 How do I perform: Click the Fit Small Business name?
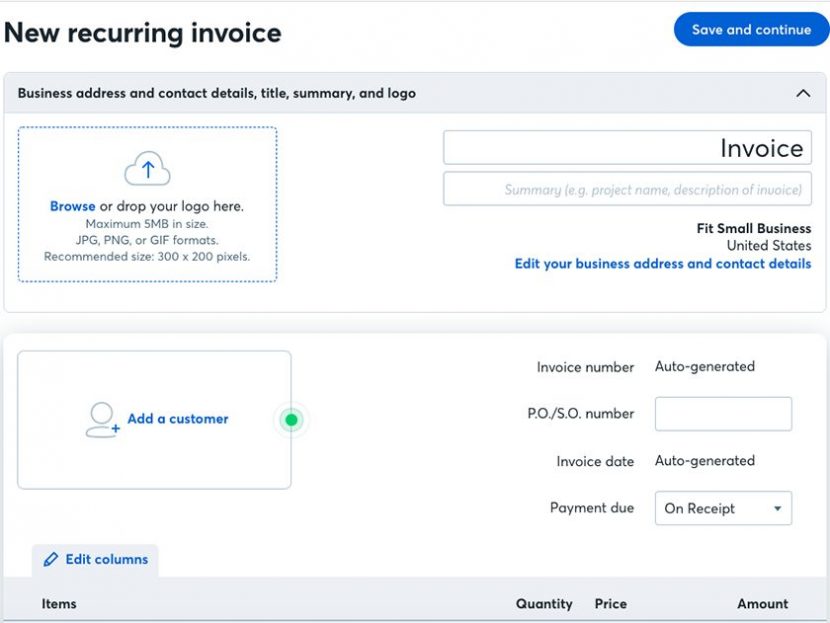[x=753, y=228]
